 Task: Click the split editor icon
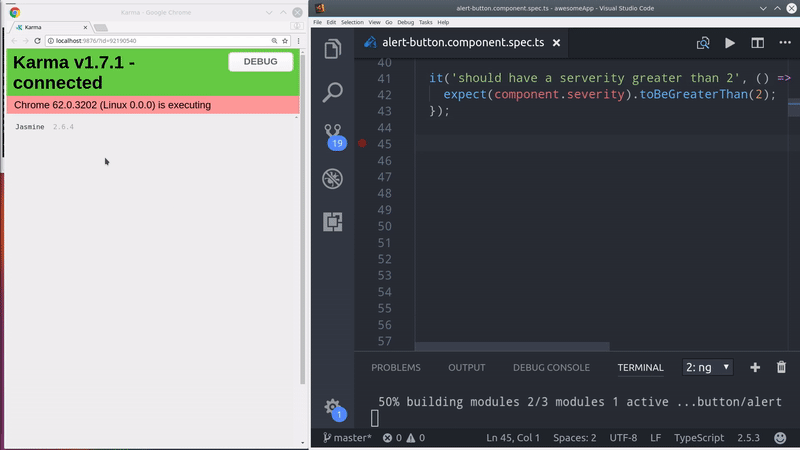(757, 43)
